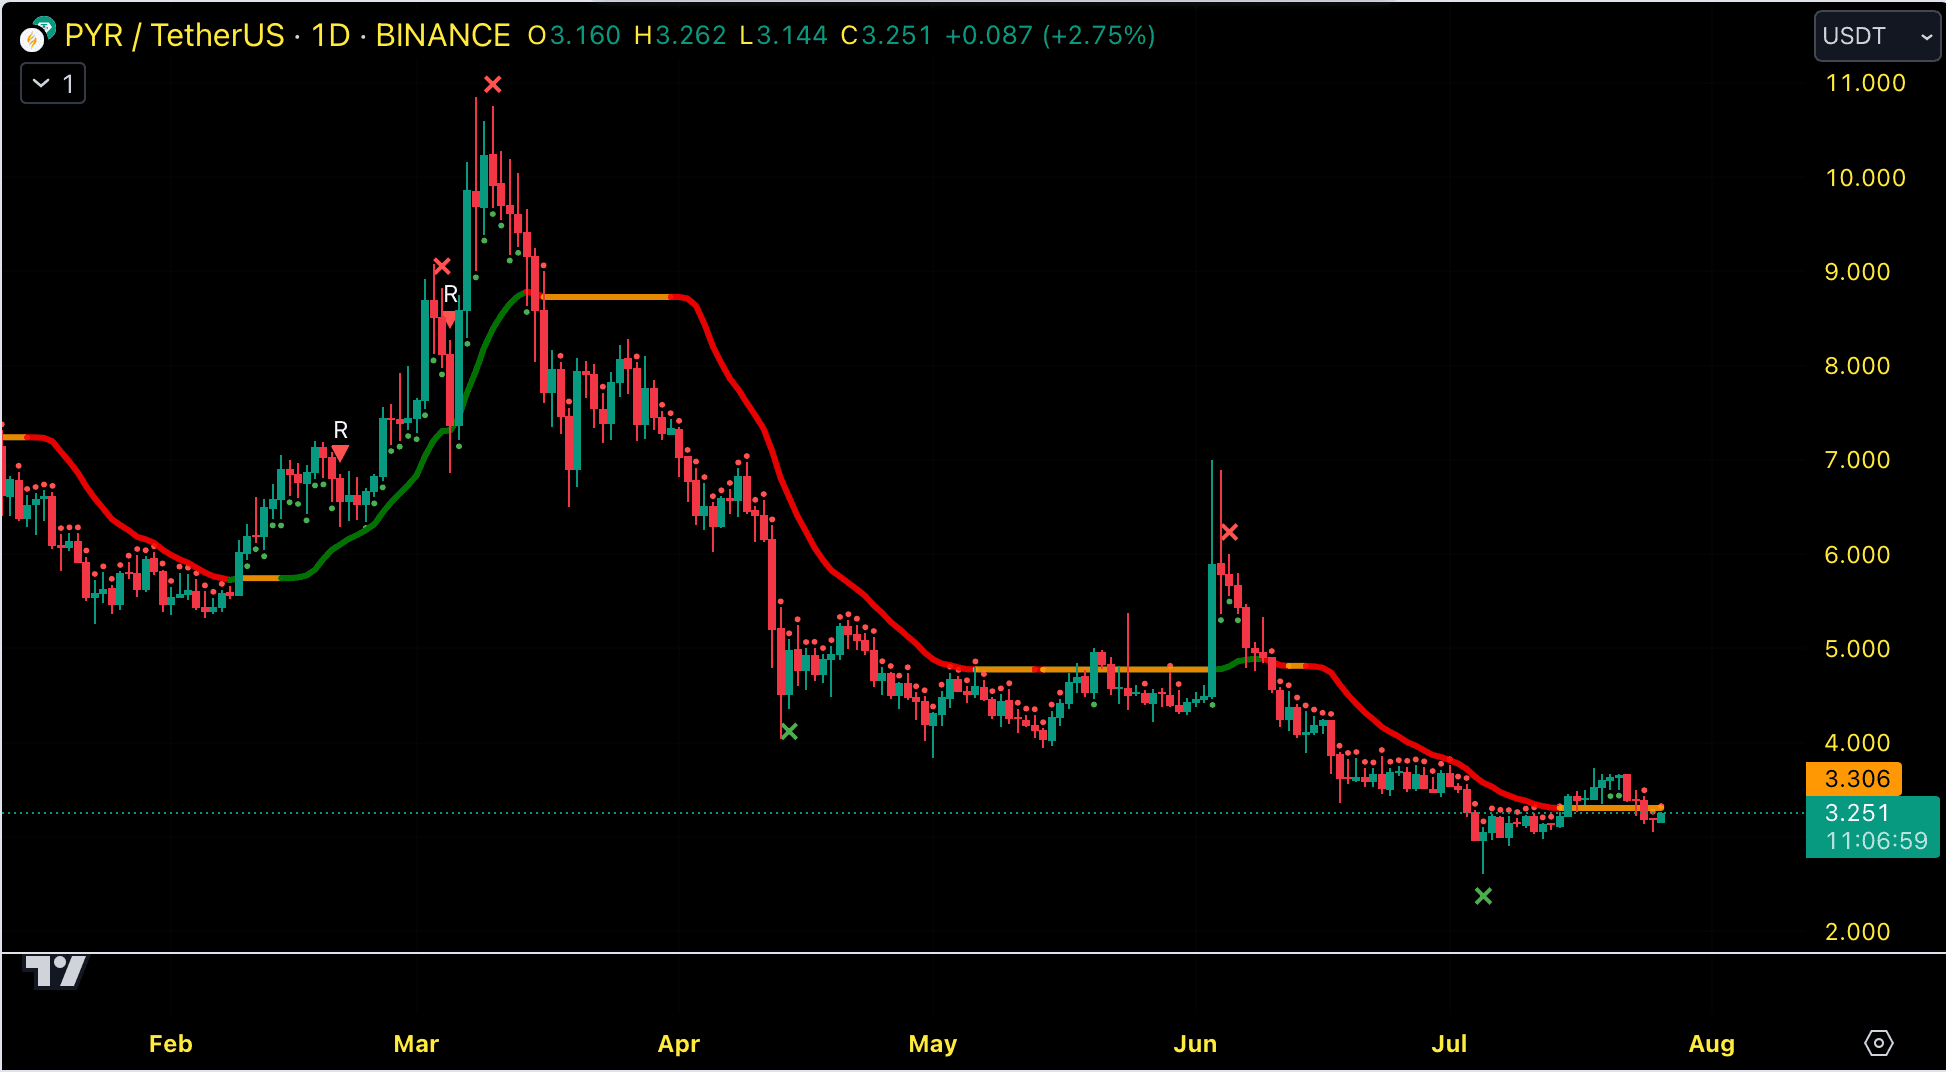Click the 9.000 price axis label
The image size is (1946, 1072).
pos(1858,272)
